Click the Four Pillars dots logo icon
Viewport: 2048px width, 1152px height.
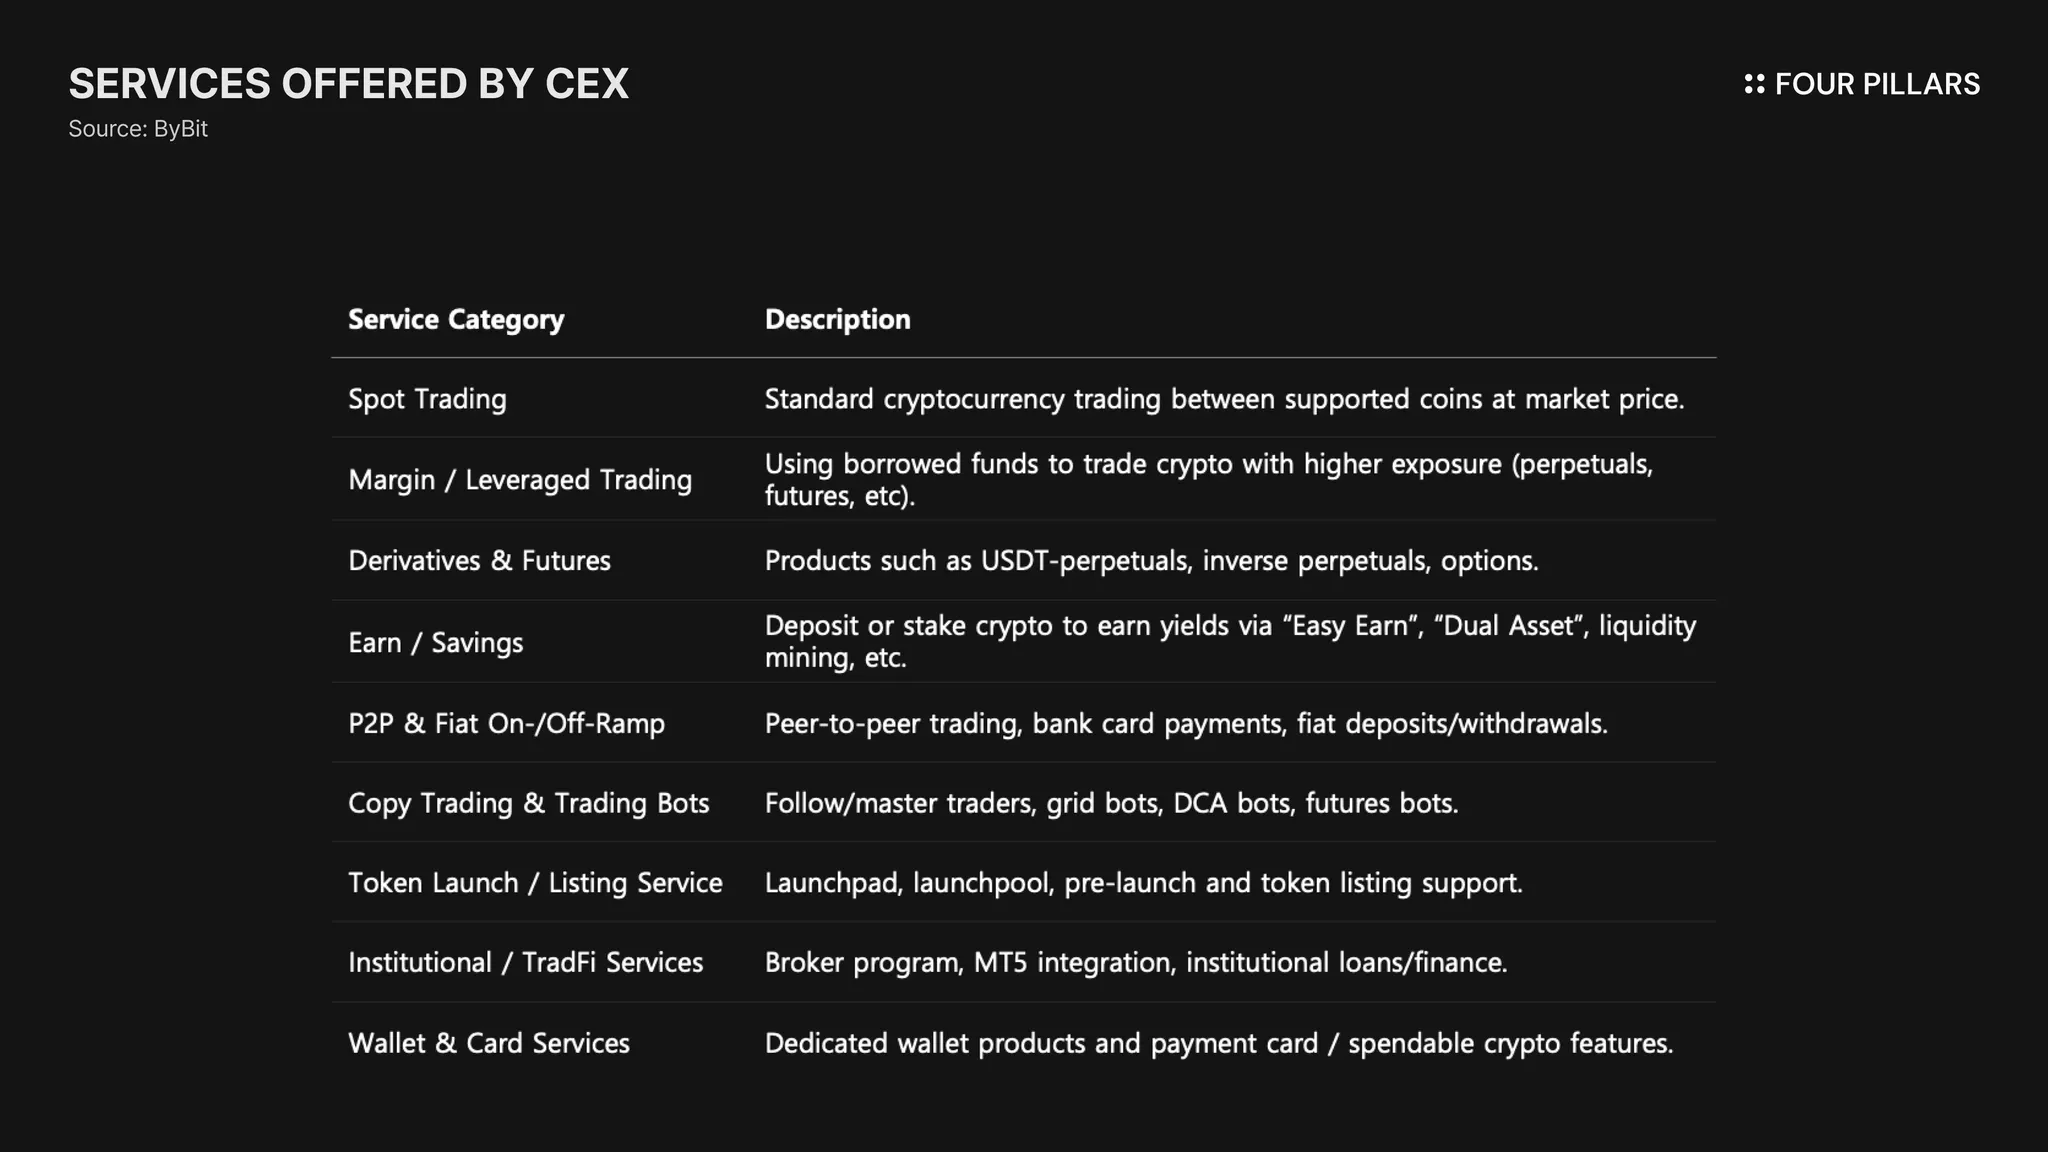[1754, 84]
